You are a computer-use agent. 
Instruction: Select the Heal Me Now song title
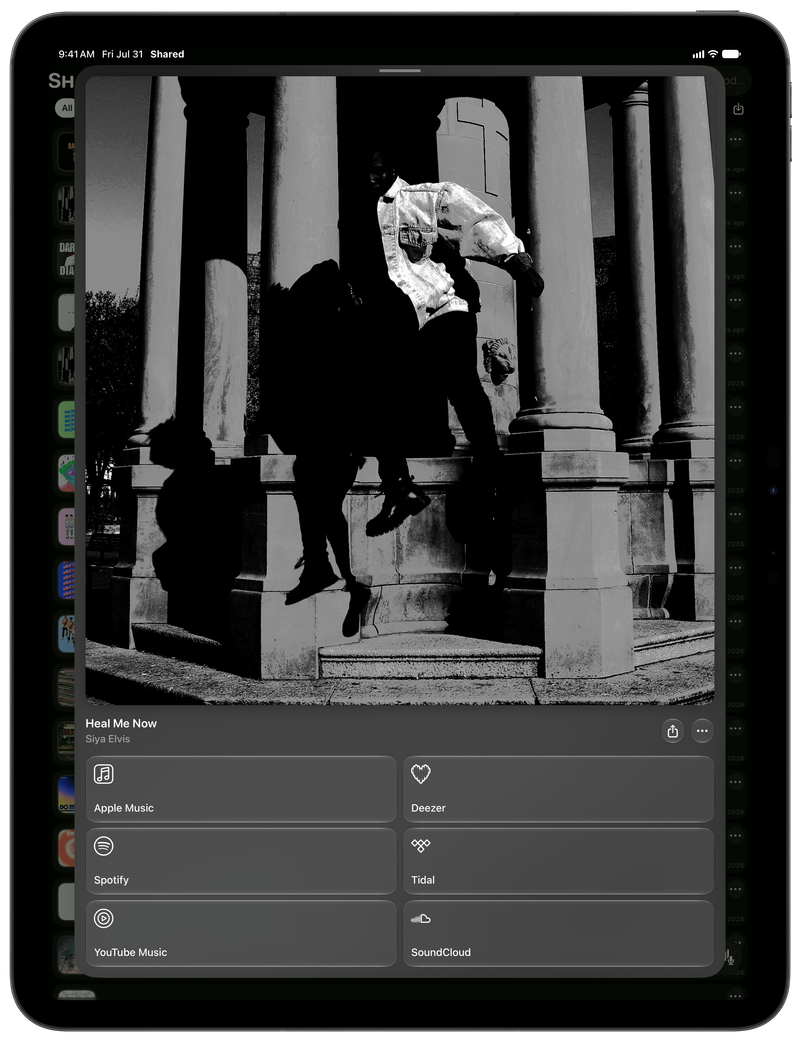[121, 724]
